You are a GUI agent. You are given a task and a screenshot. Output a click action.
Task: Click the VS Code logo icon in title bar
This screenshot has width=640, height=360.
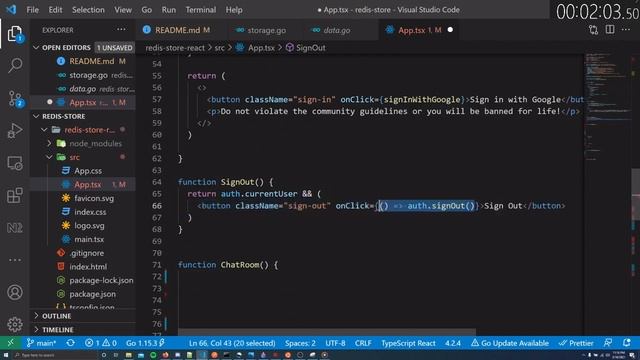(11, 9)
